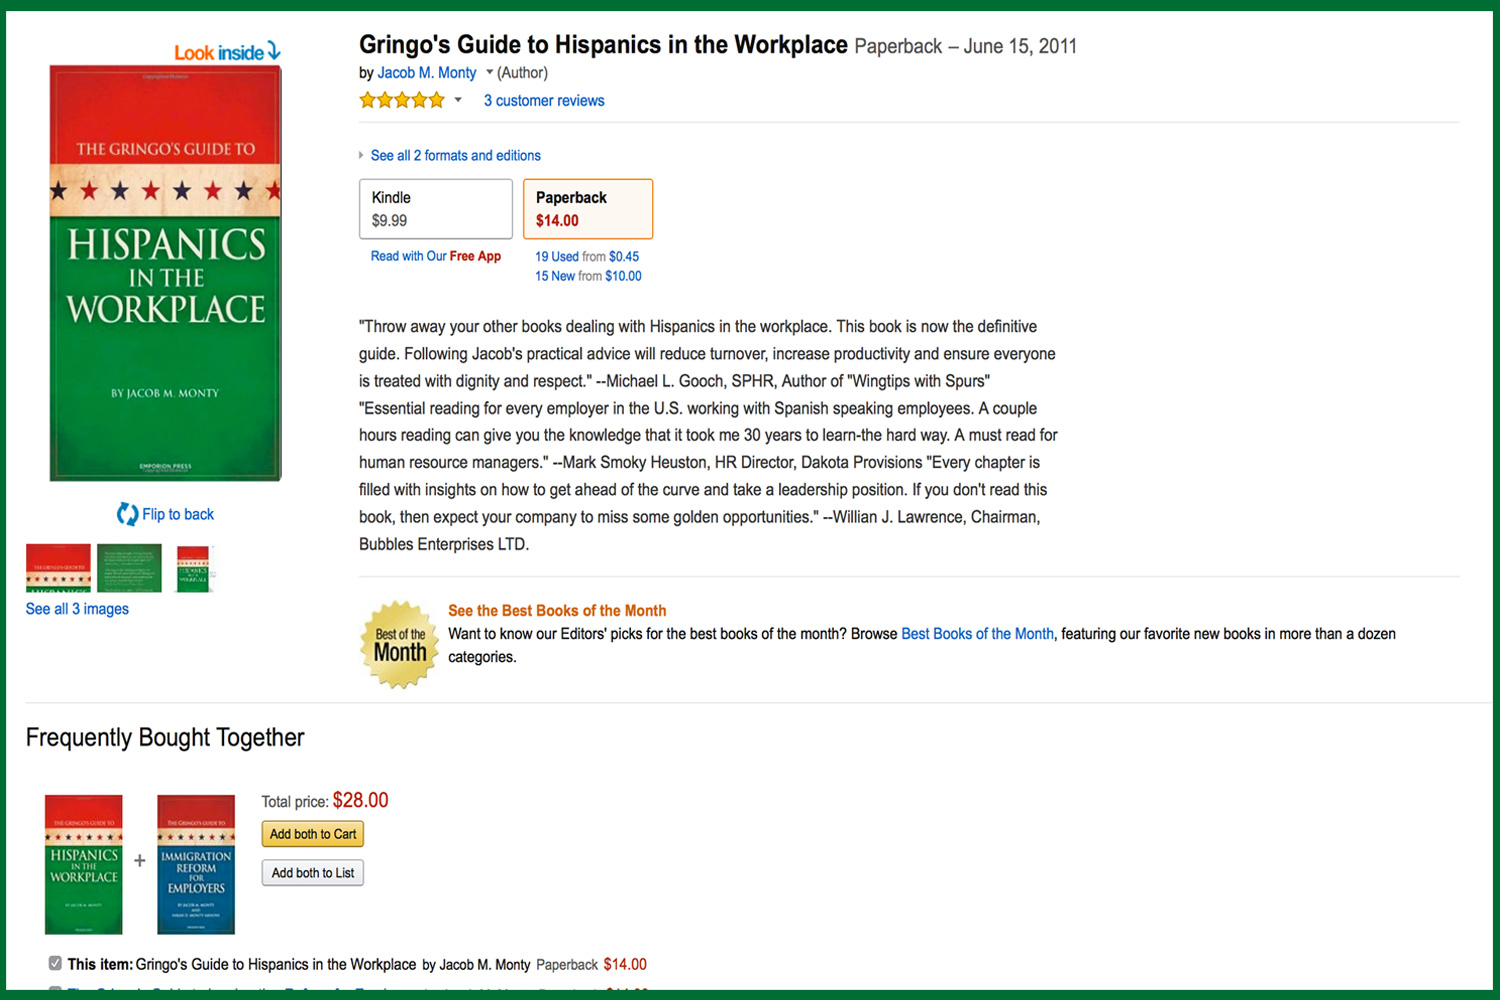Select the first red cover thumbnail
This screenshot has width=1500, height=1000.
click(x=58, y=568)
